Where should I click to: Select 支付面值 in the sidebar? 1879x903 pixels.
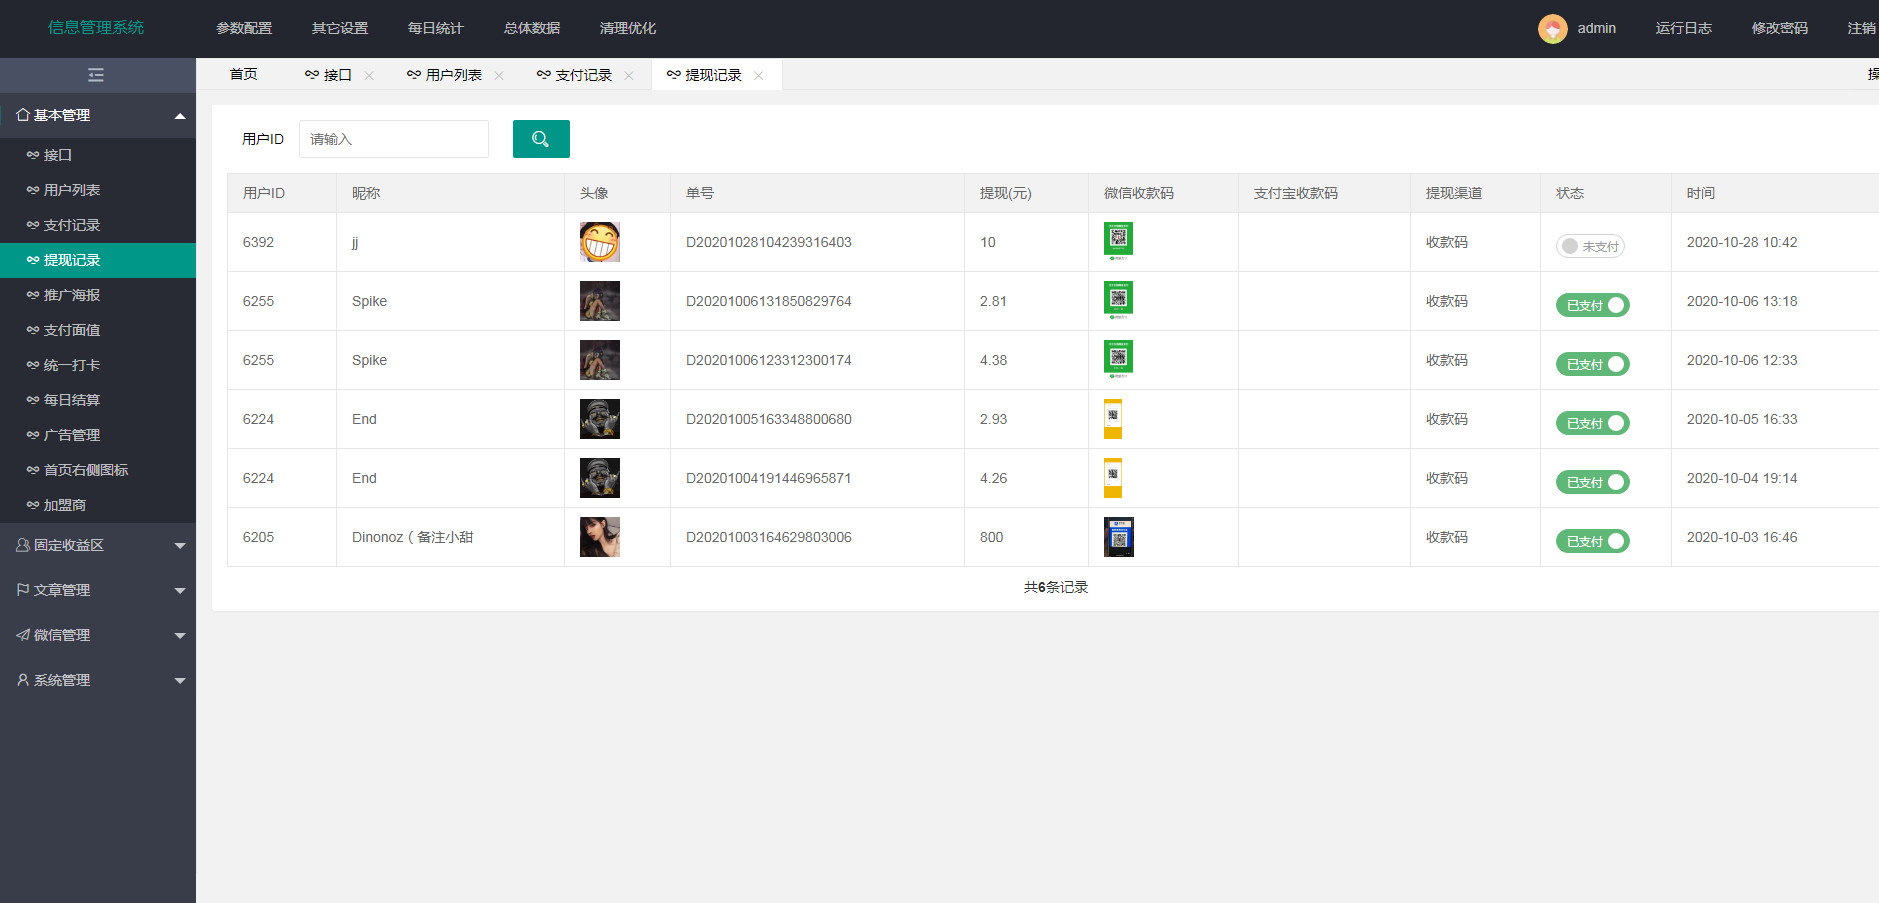click(98, 330)
